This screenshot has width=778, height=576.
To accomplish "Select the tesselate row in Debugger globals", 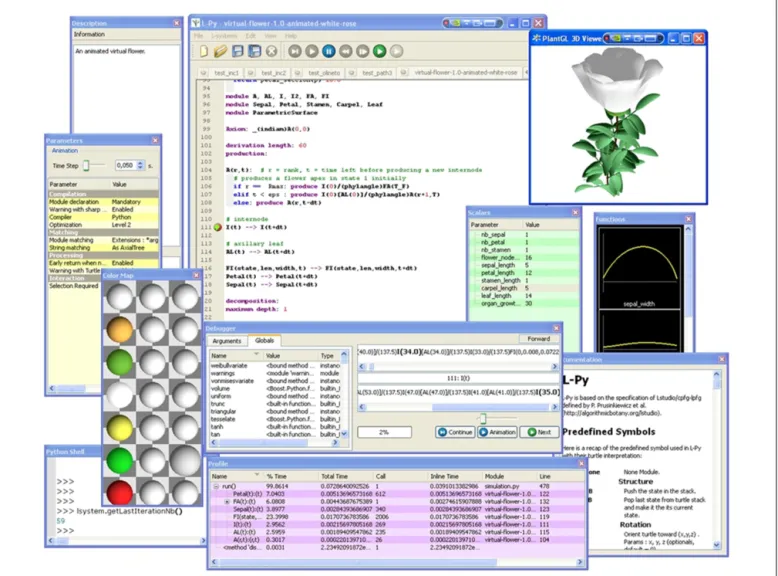I will [x=274, y=419].
